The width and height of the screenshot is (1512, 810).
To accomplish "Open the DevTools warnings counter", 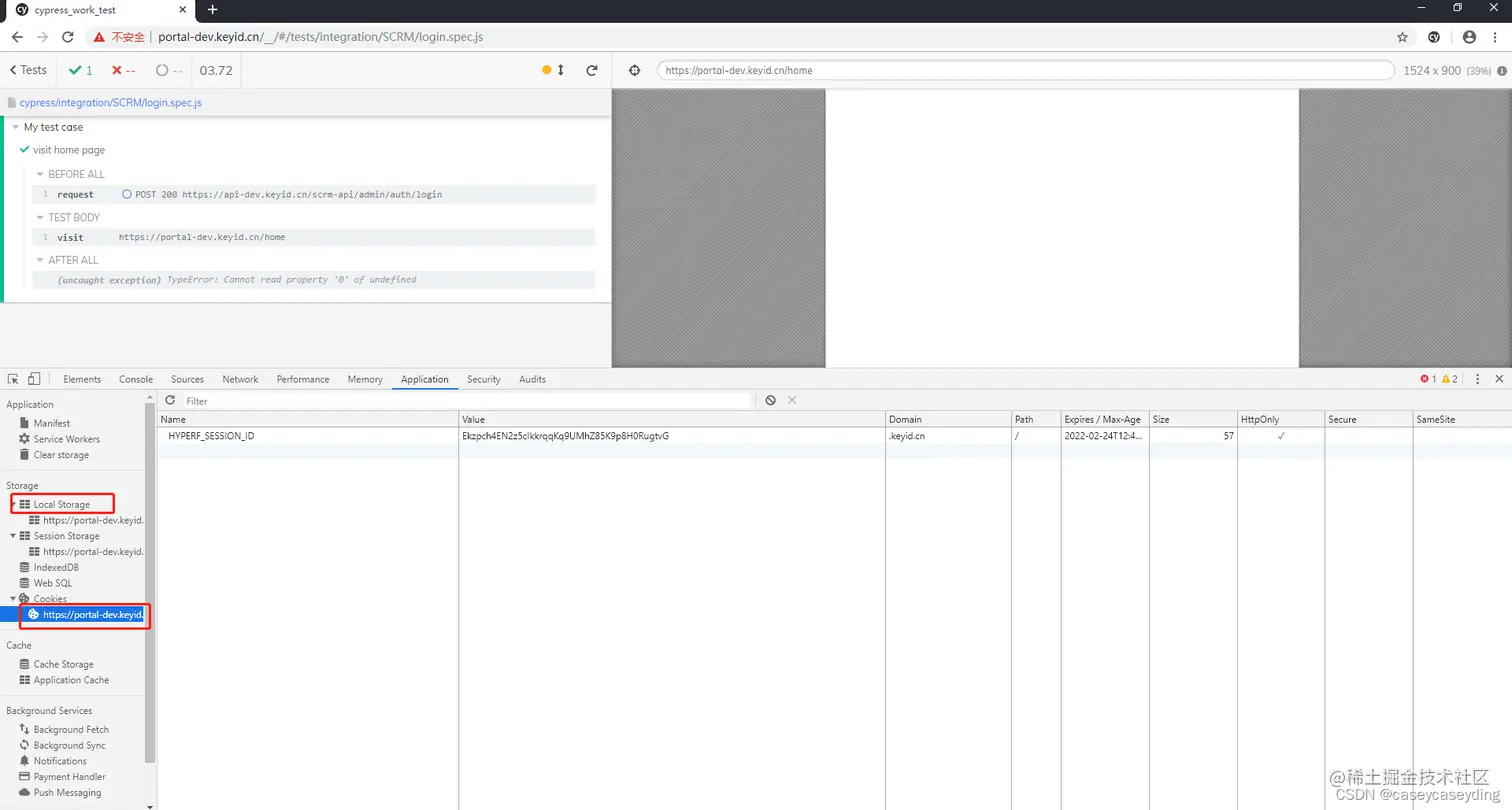I will [x=1450, y=379].
